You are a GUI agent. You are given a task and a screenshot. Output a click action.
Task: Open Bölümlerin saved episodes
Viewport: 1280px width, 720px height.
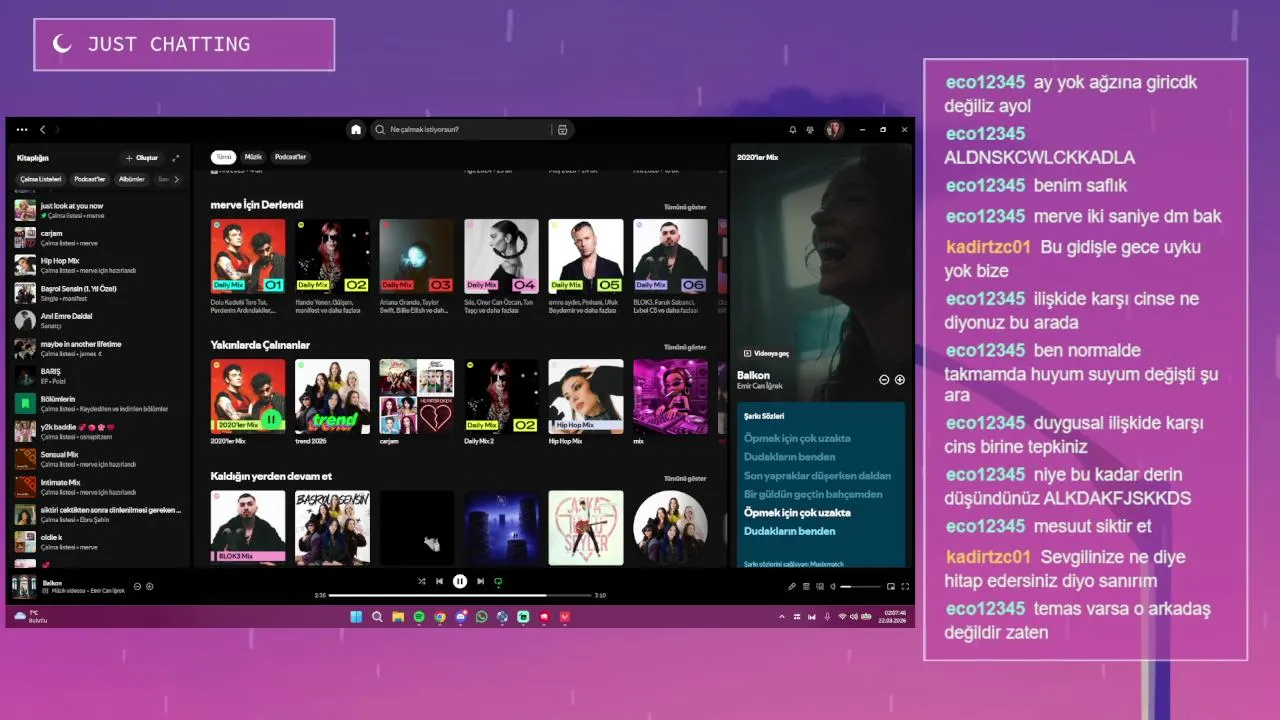(100, 404)
